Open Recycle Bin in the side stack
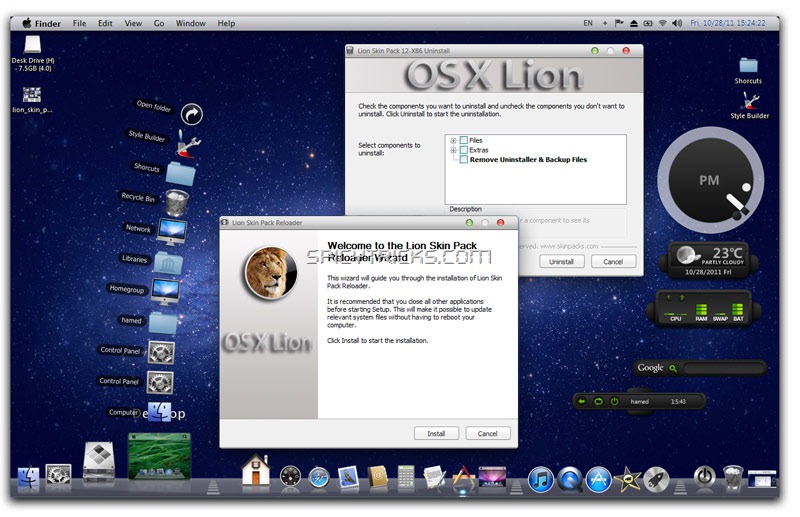This screenshot has height=517, width=800. 176,203
